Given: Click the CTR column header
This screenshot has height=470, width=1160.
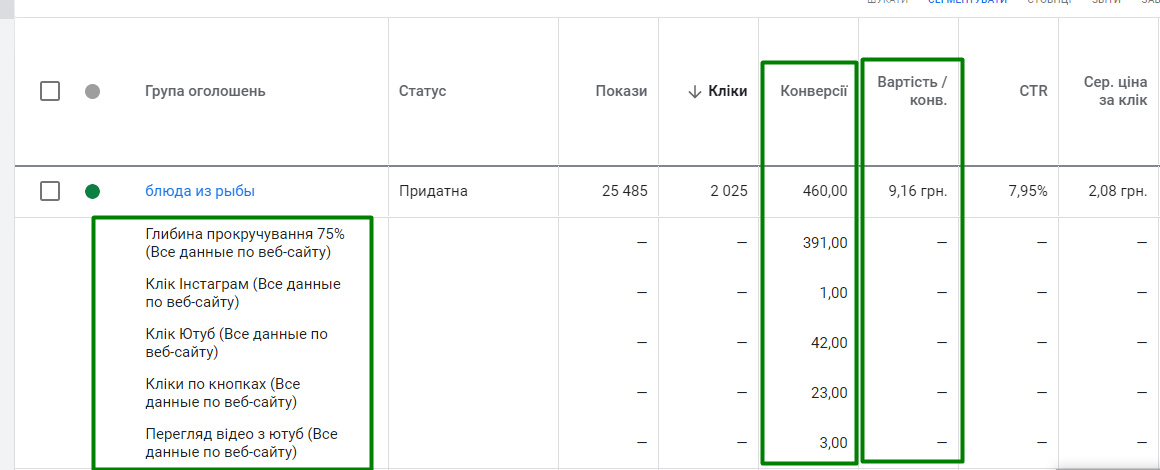Looking at the screenshot, I should 1033,91.
